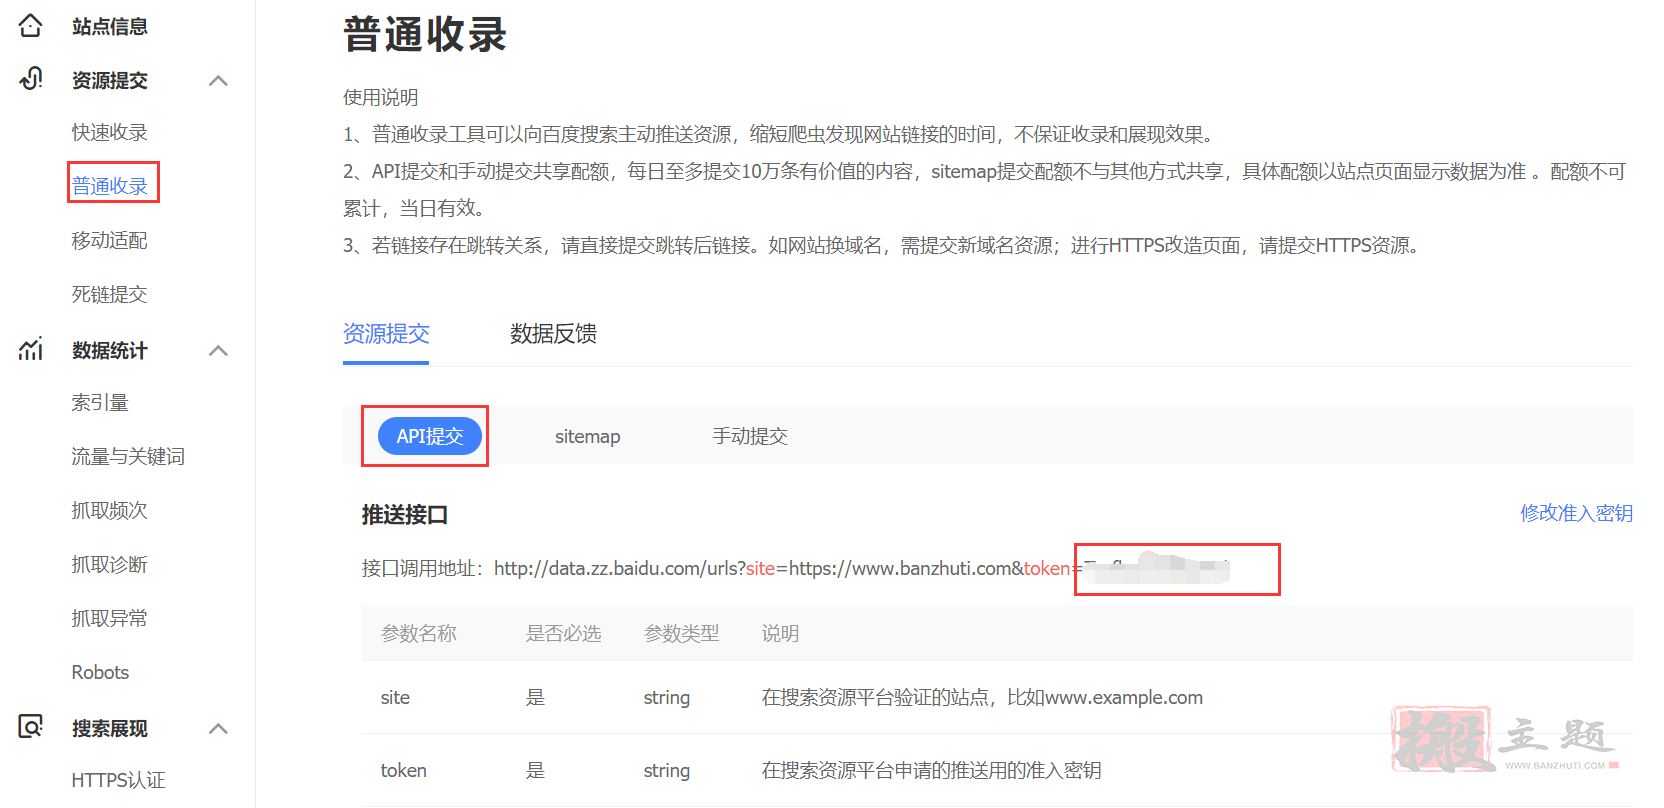Image resolution: width=1664 pixels, height=808 pixels.
Task: Go to 移动适配 page
Action: coord(109,240)
